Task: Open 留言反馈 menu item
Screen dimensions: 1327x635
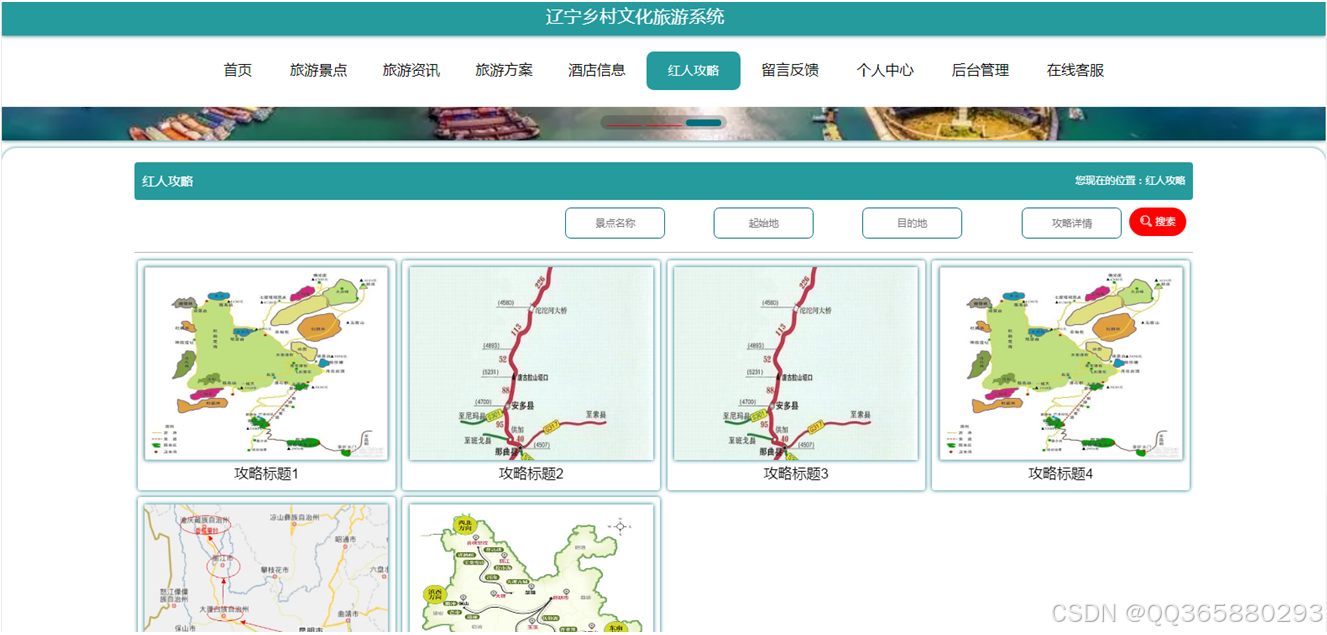Action: click(790, 70)
